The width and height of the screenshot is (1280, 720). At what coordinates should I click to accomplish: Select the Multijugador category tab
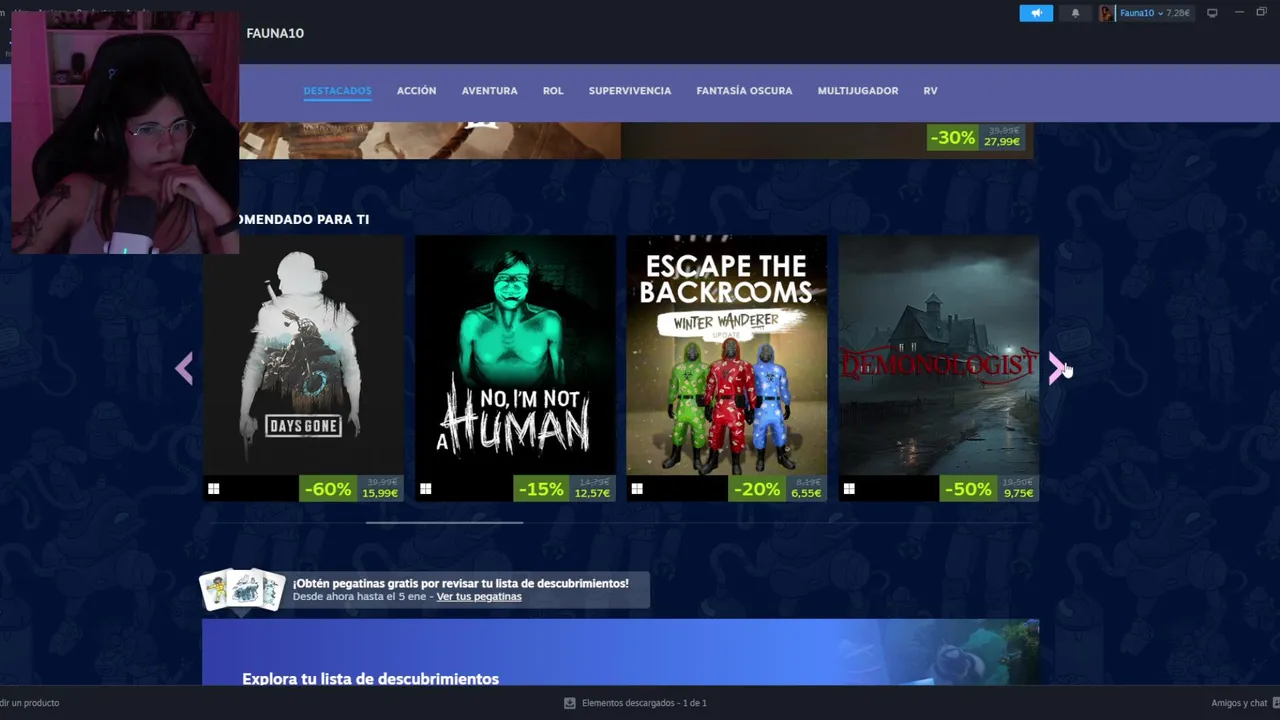point(857,91)
